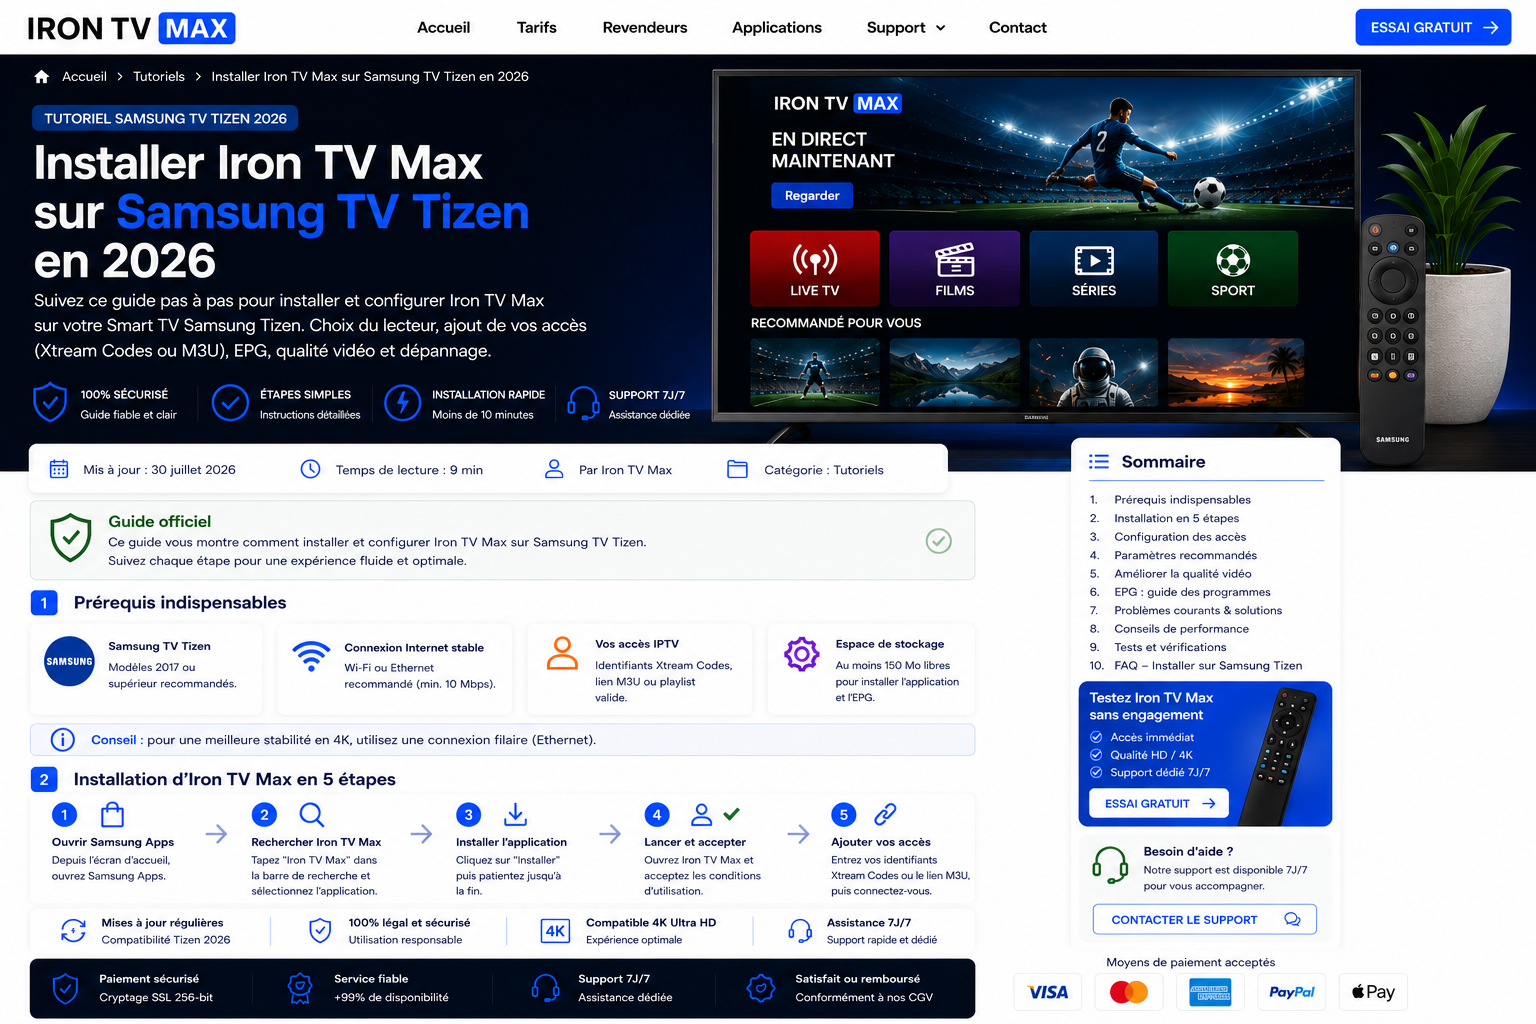Click the Apple Pay payment logo
Screen dimensions: 1536x1024
click(x=1373, y=992)
